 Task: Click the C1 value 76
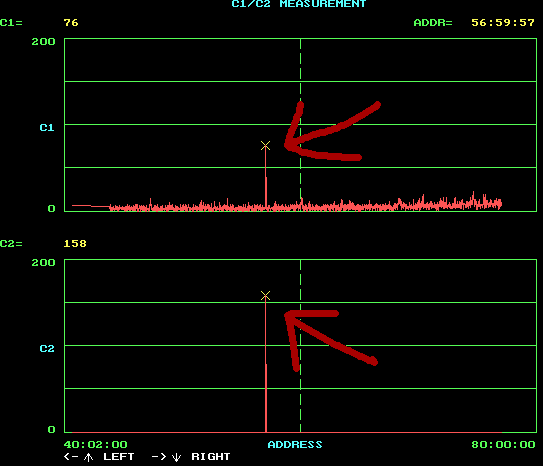[x=71, y=23]
